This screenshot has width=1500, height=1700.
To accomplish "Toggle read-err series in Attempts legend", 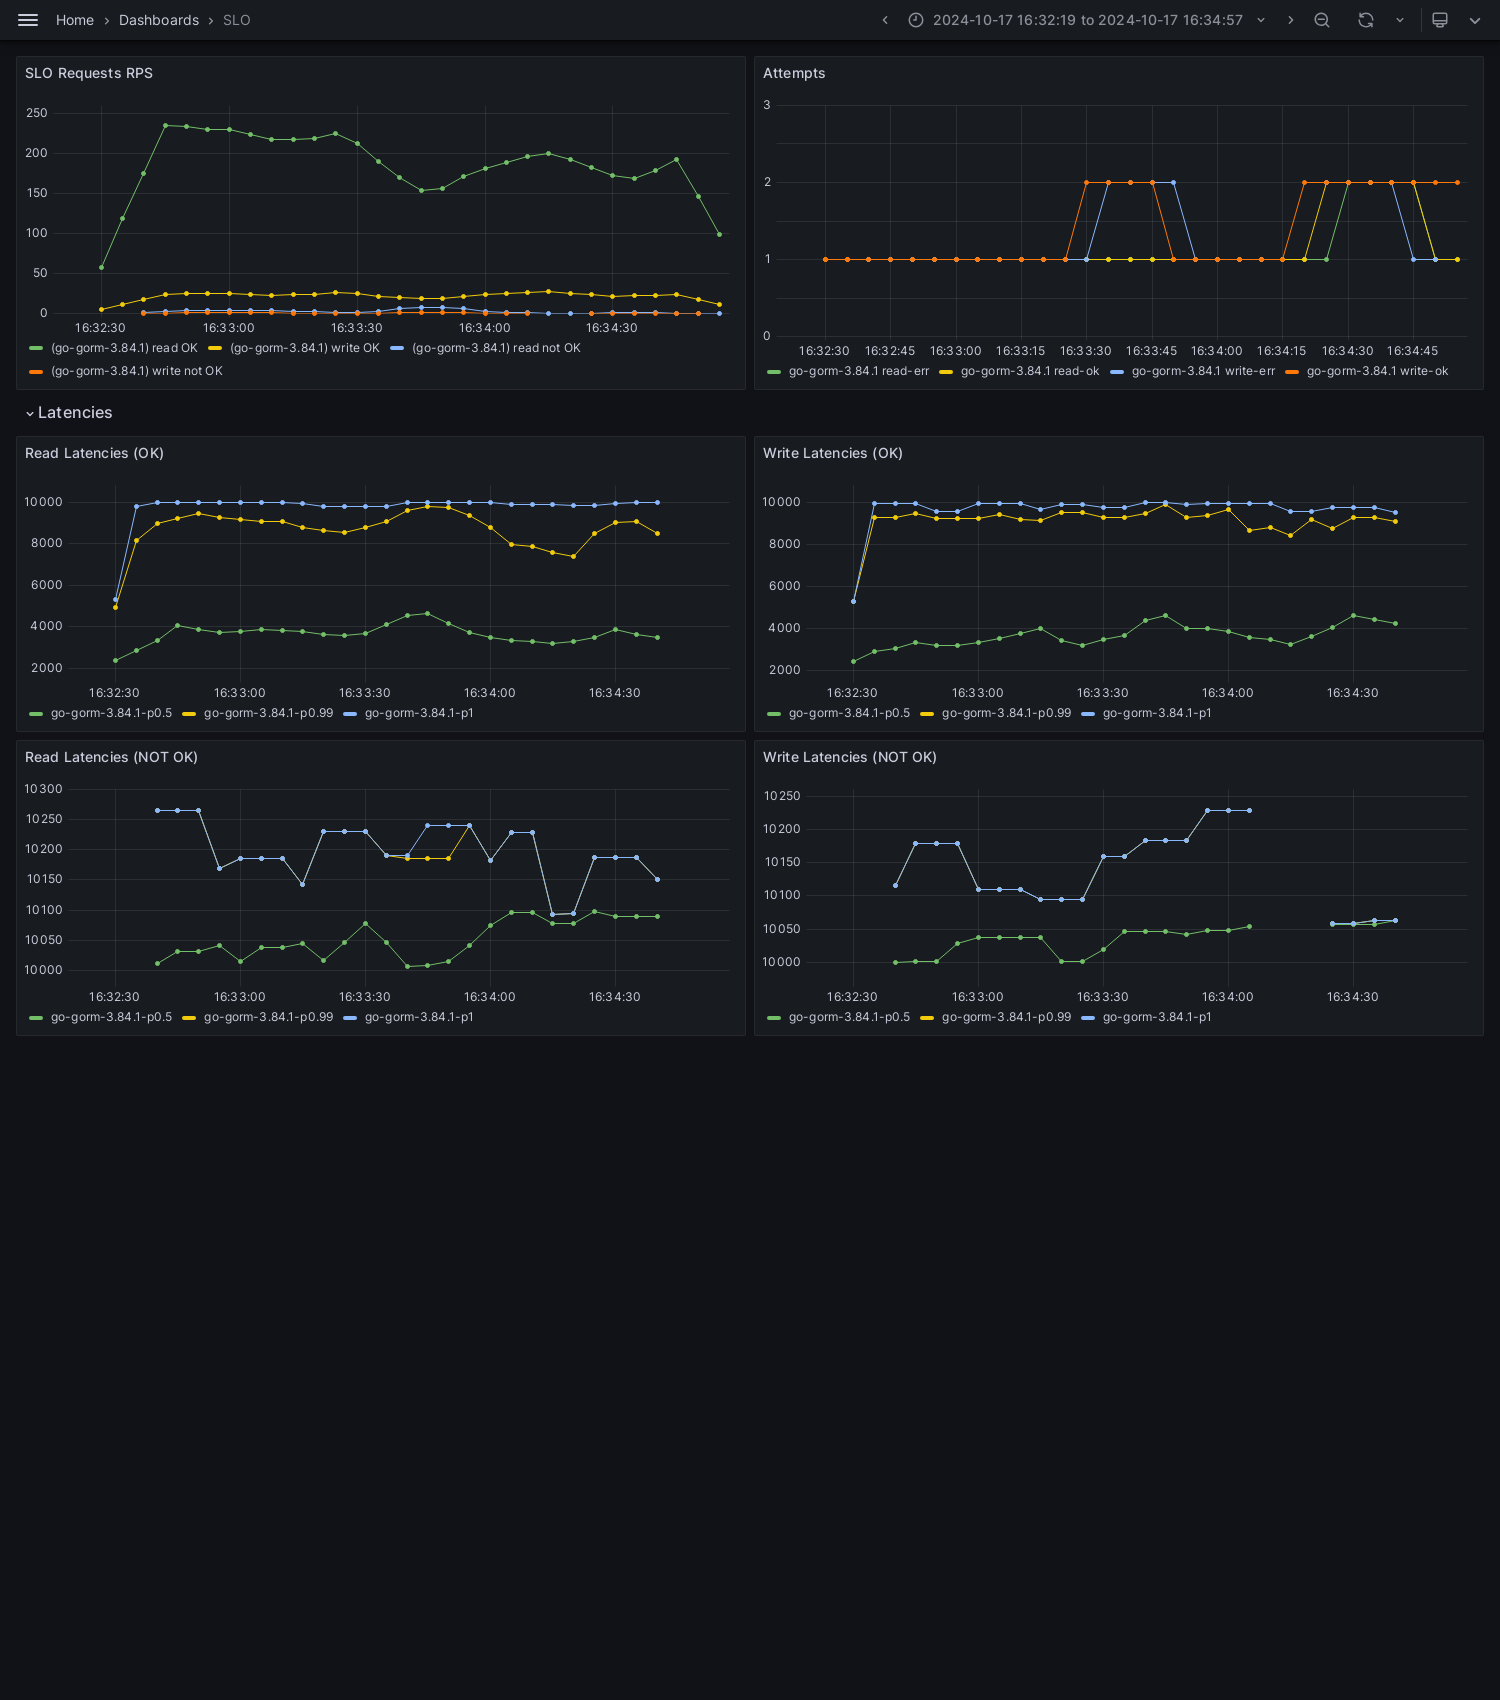I will coord(859,371).
